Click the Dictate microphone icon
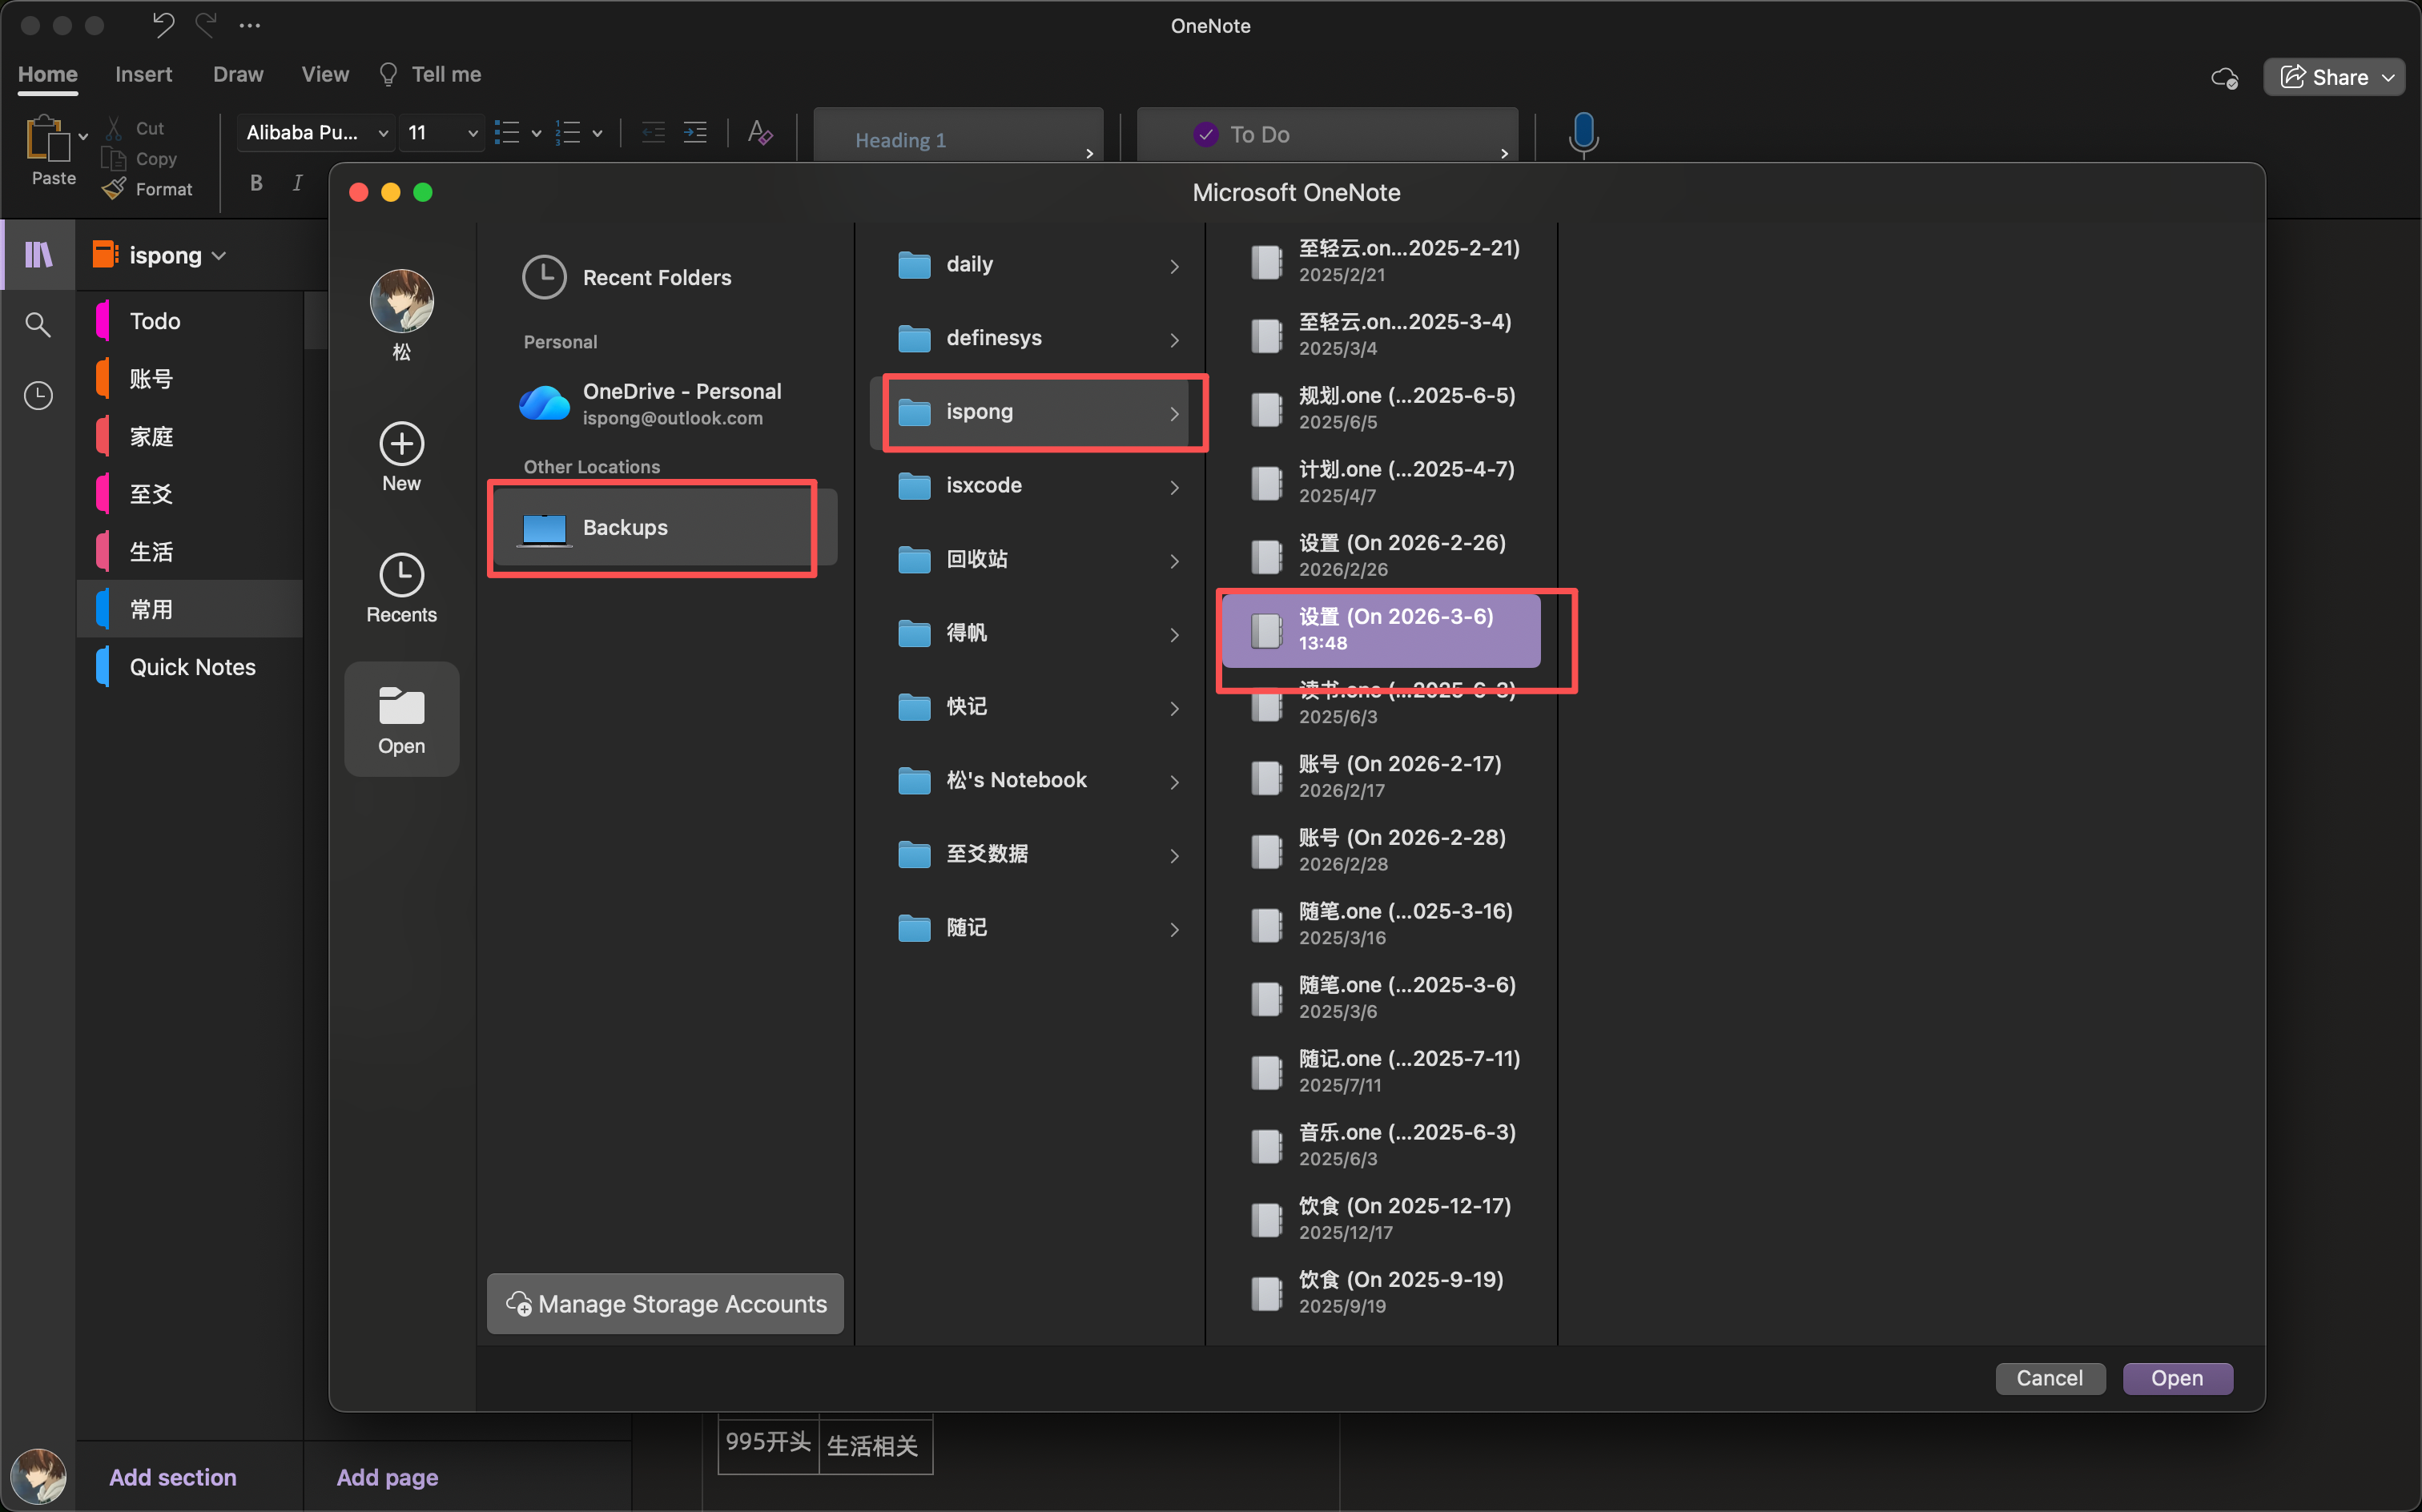 coord(1583,133)
